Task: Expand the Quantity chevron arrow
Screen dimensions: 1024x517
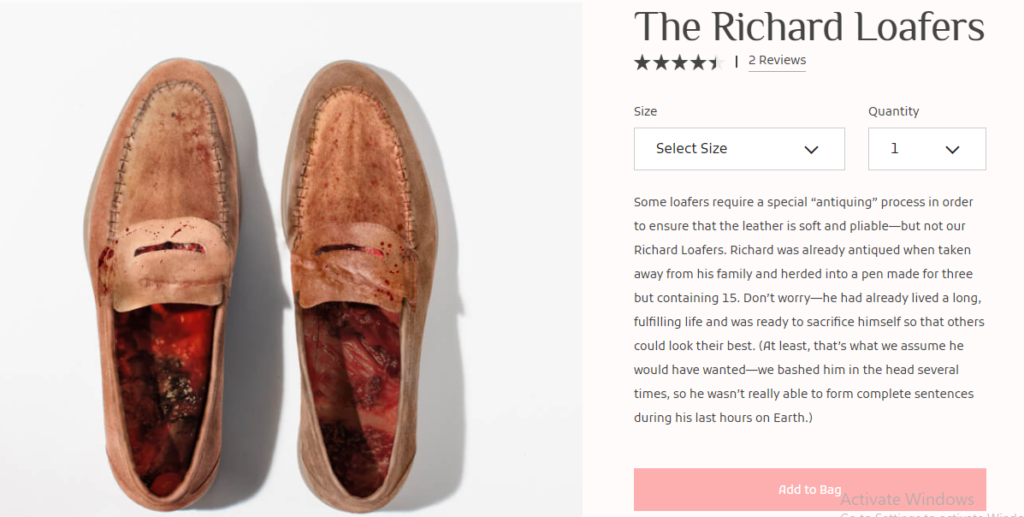Action: point(952,150)
